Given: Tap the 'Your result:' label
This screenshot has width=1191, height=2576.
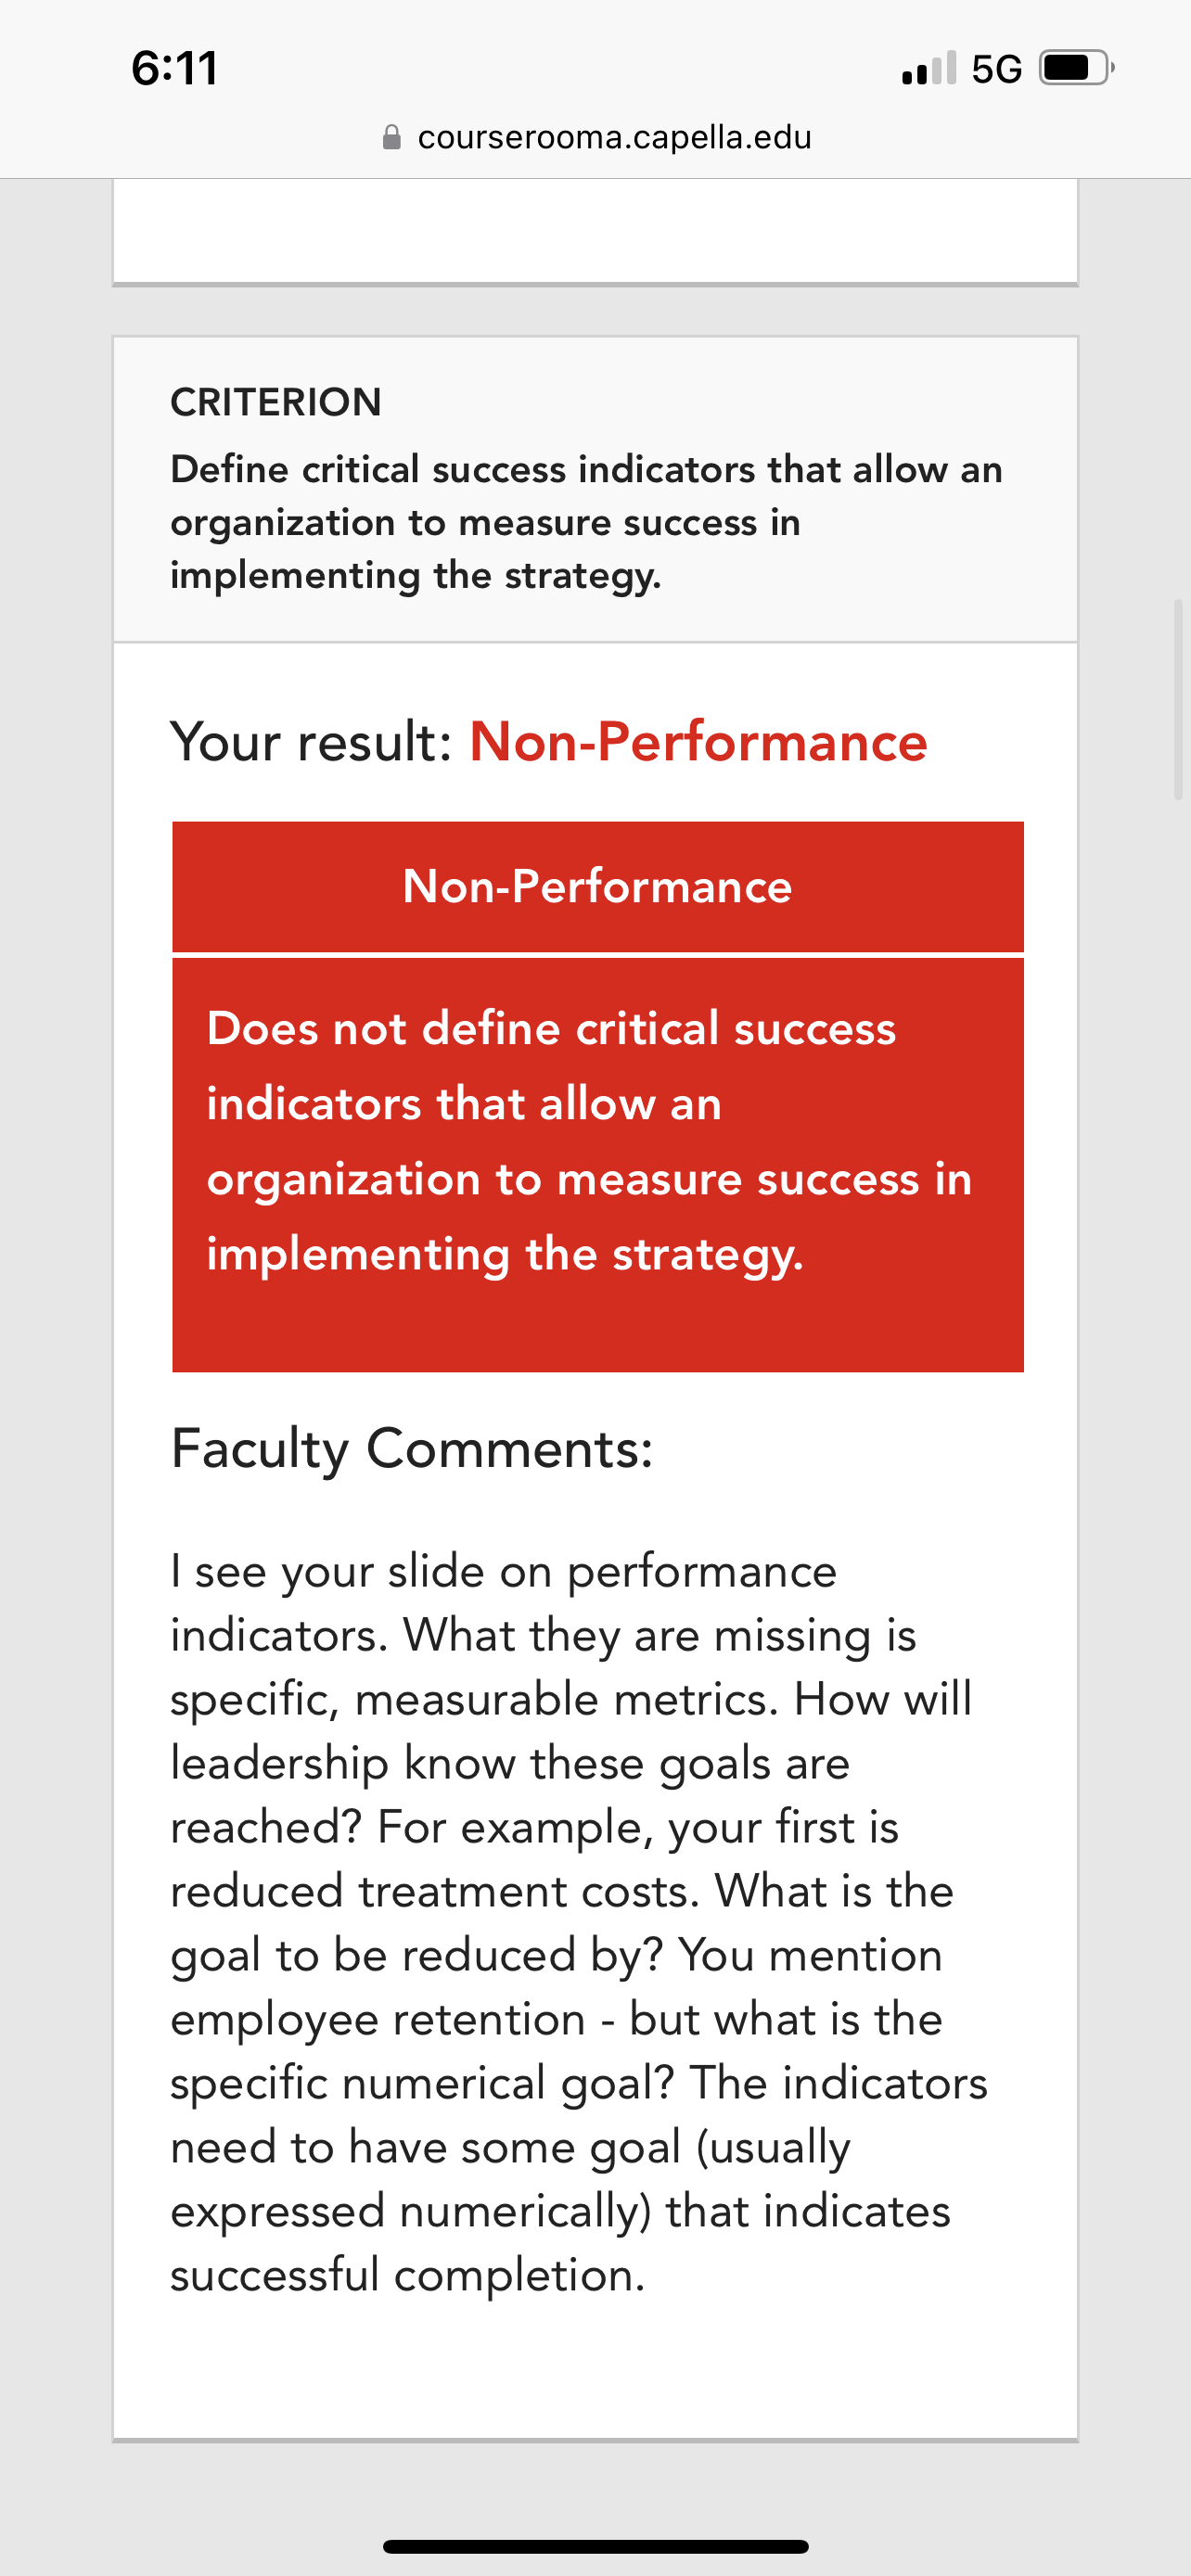Looking at the screenshot, I should [x=312, y=742].
